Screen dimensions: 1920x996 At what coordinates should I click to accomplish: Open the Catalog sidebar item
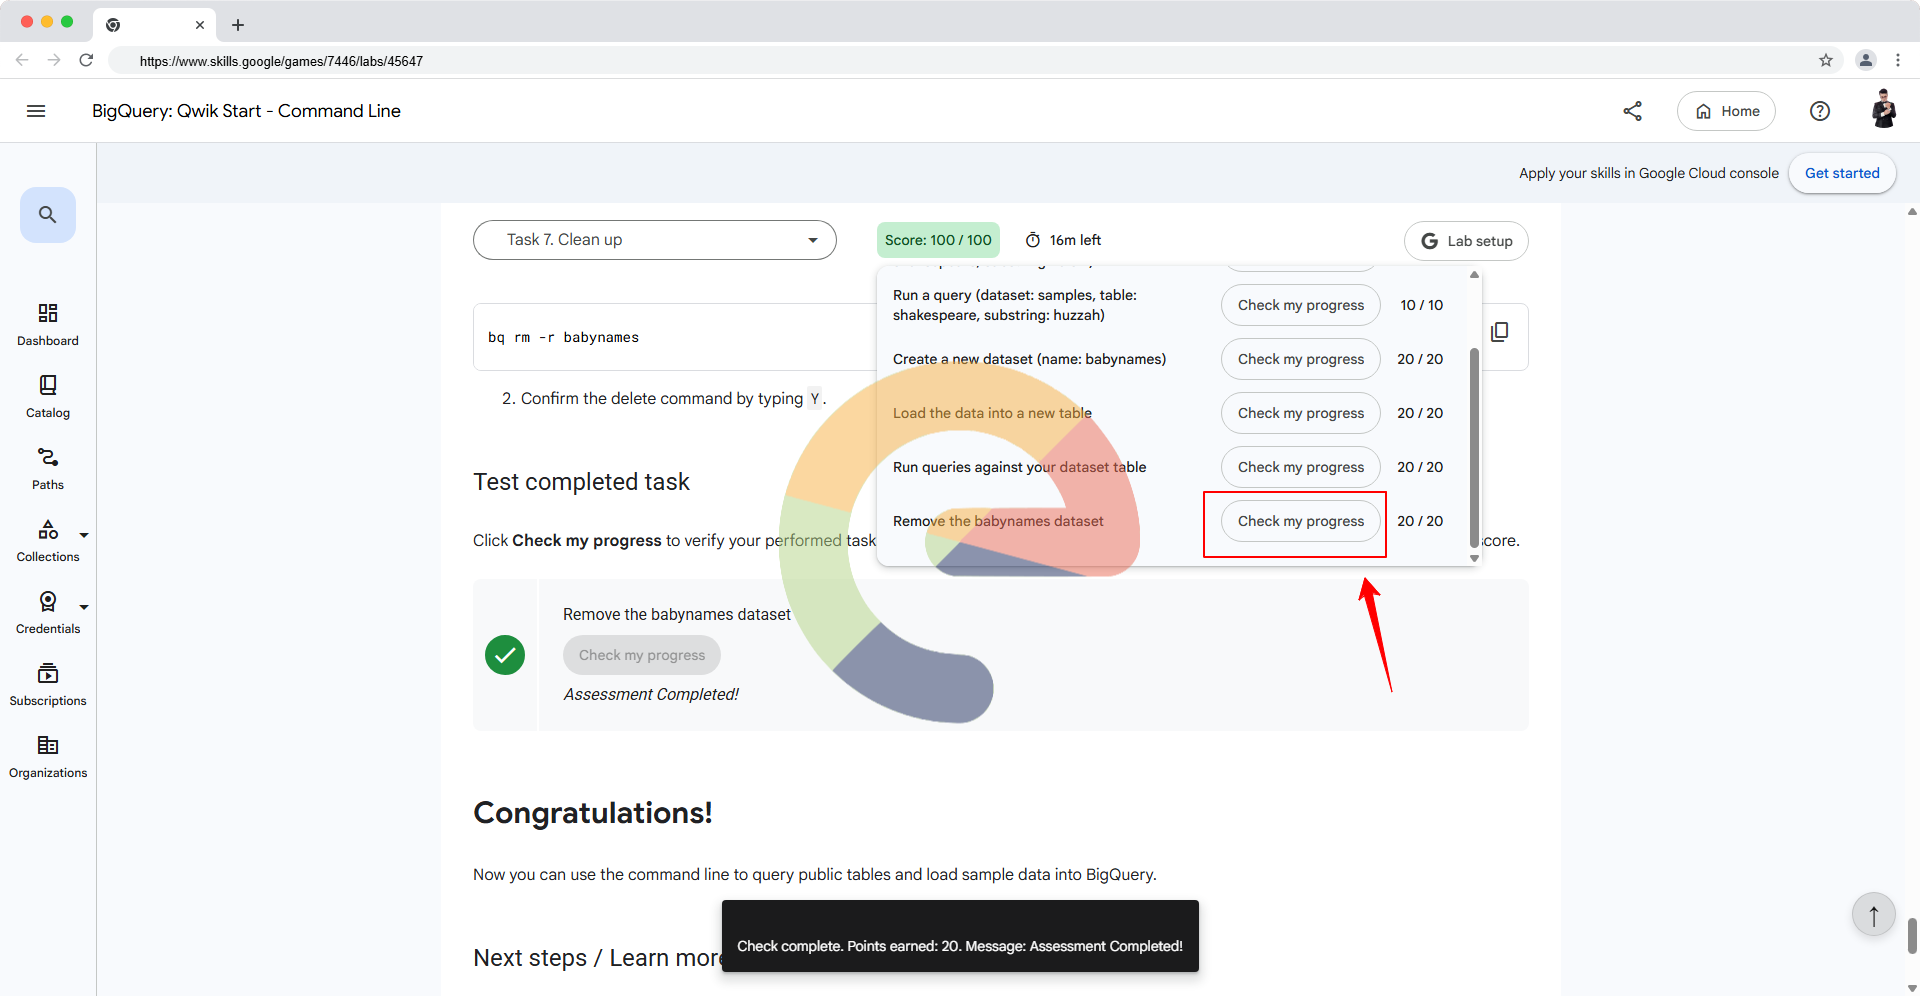[48, 397]
